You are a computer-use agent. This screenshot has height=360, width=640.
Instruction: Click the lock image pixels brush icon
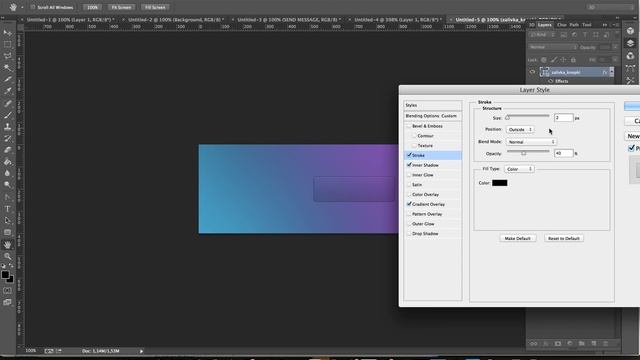tap(553, 60)
